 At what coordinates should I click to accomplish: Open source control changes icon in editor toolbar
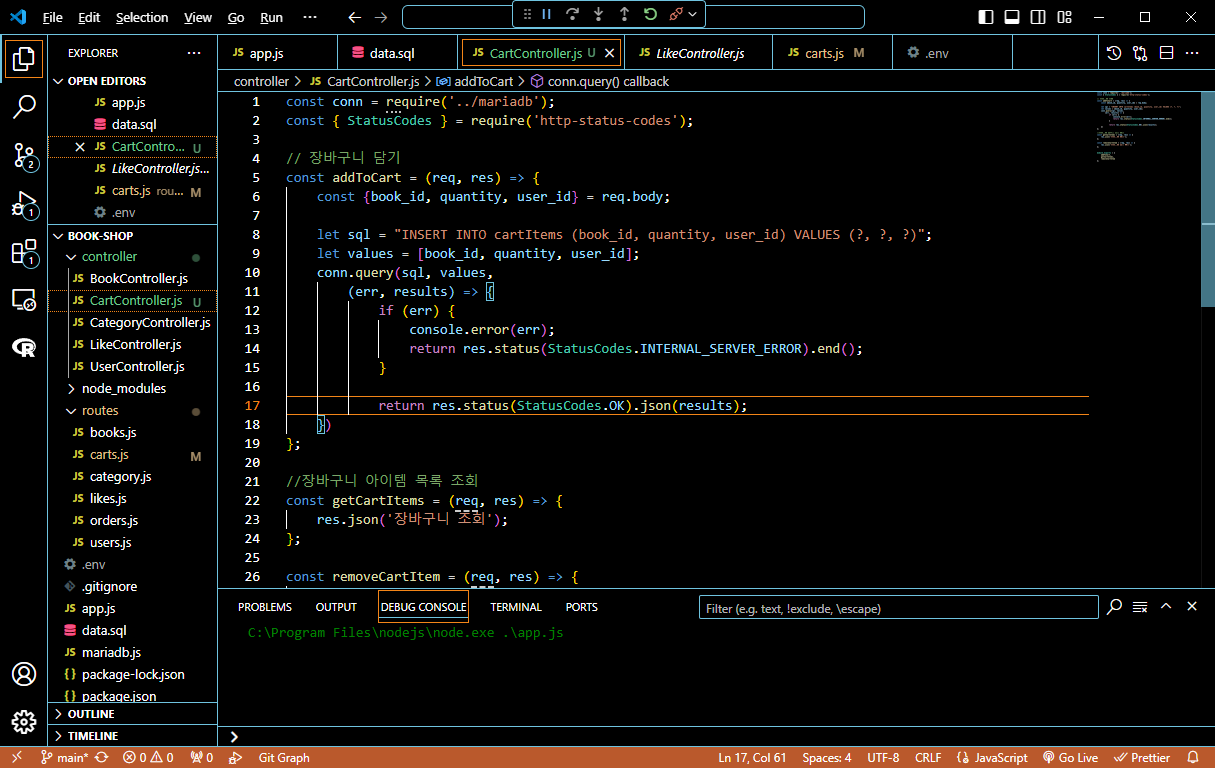click(x=1140, y=53)
